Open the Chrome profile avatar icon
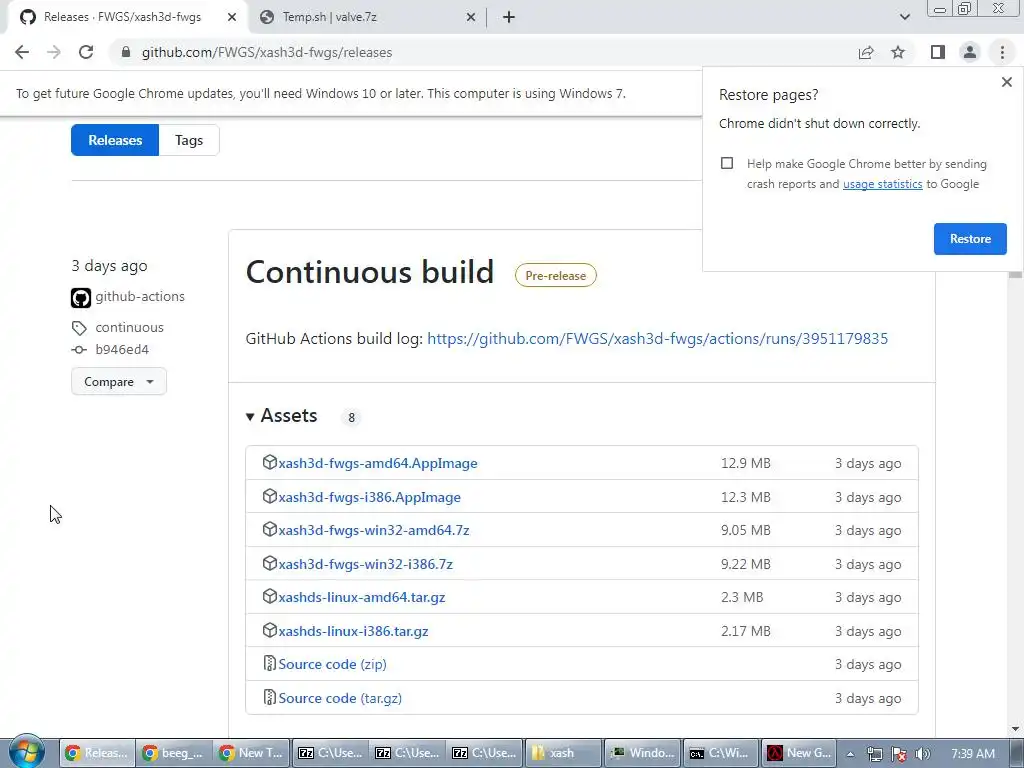 (970, 52)
